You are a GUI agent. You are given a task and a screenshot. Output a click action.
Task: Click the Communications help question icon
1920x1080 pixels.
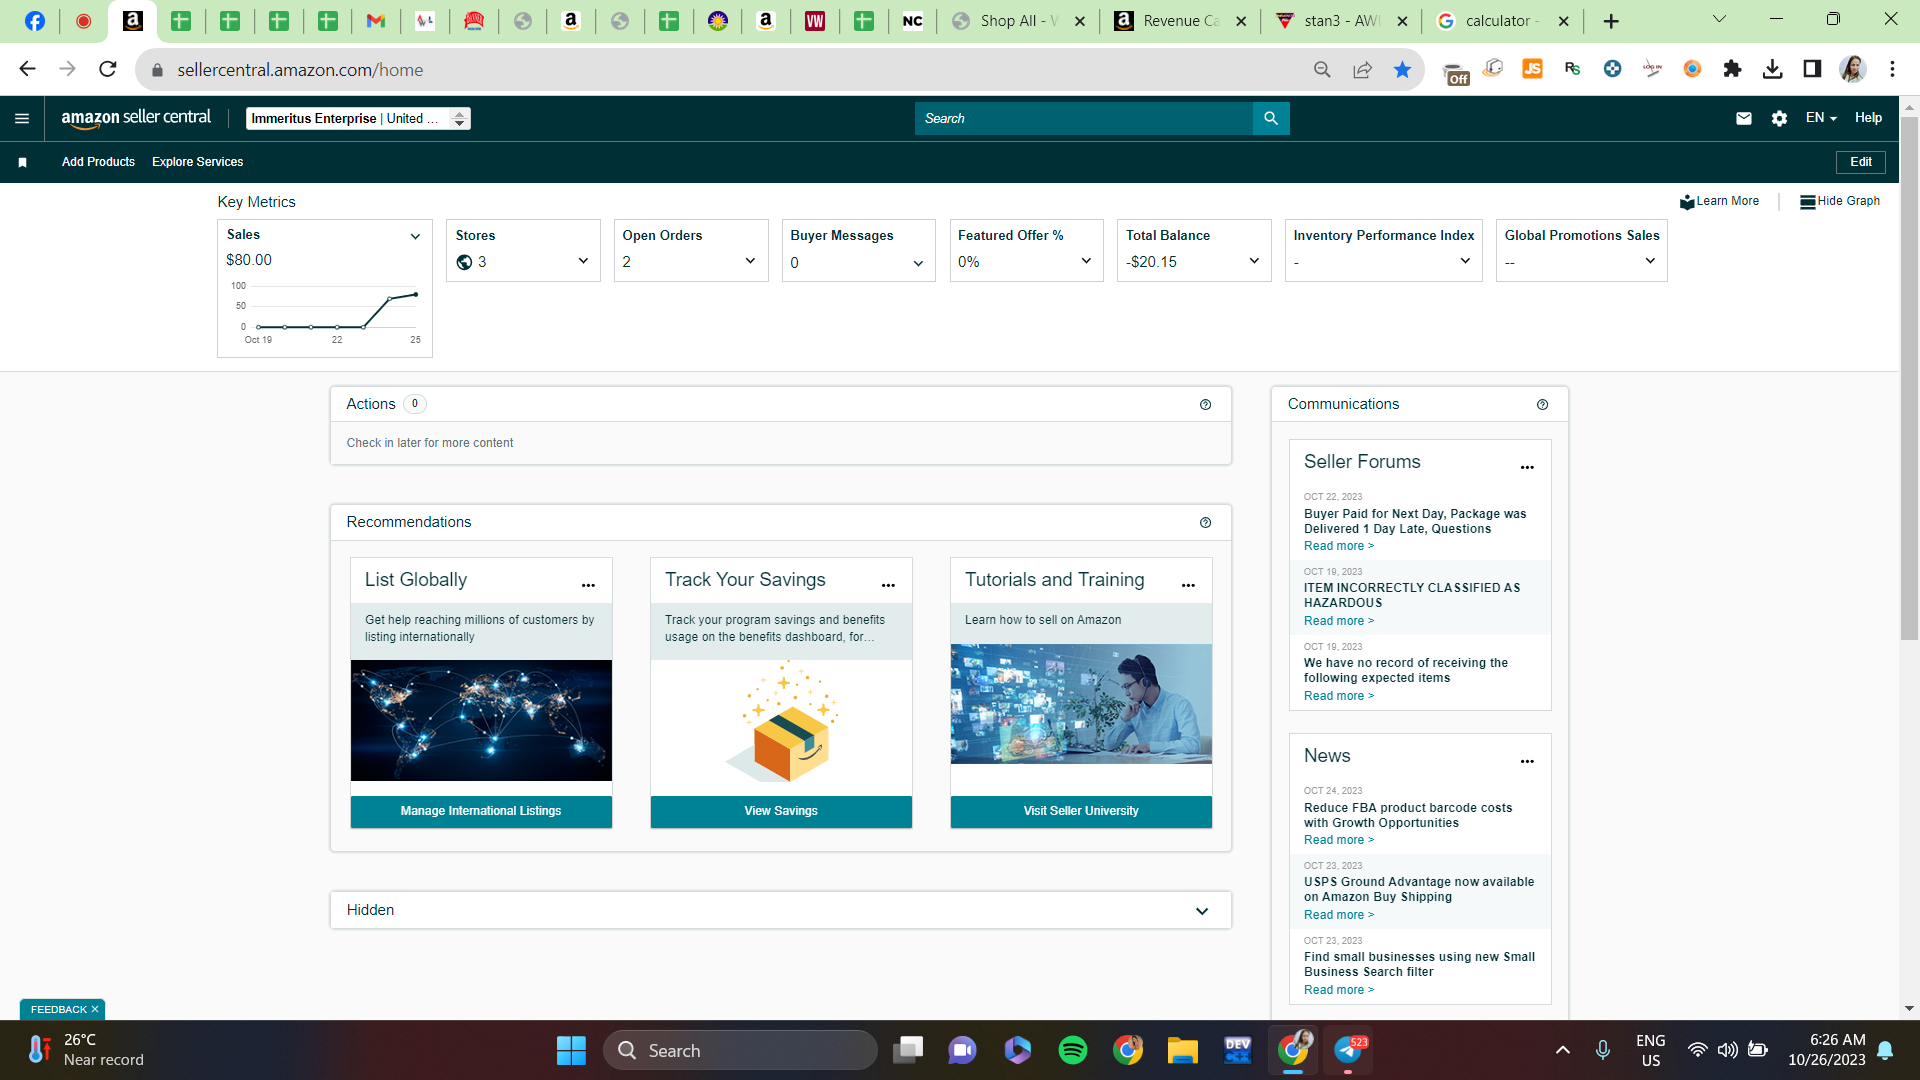(x=1542, y=405)
